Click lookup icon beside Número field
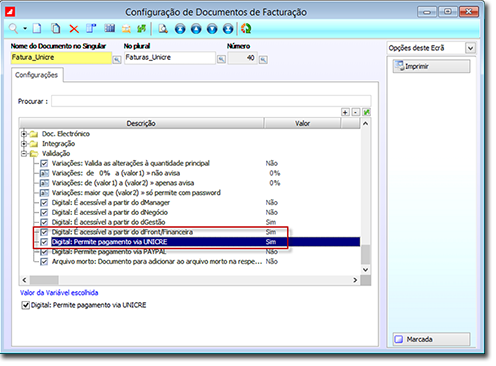 tap(263, 60)
